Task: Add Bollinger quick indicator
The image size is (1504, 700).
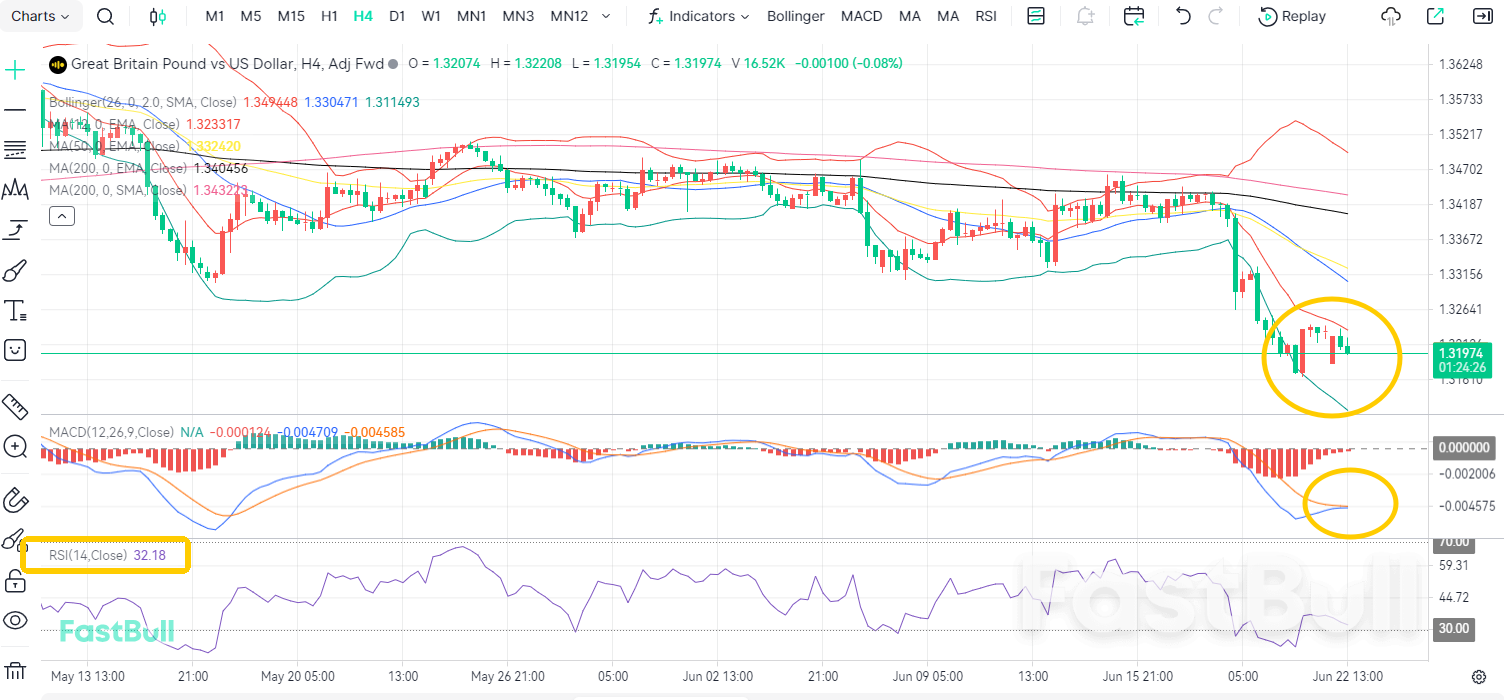Action: point(796,16)
